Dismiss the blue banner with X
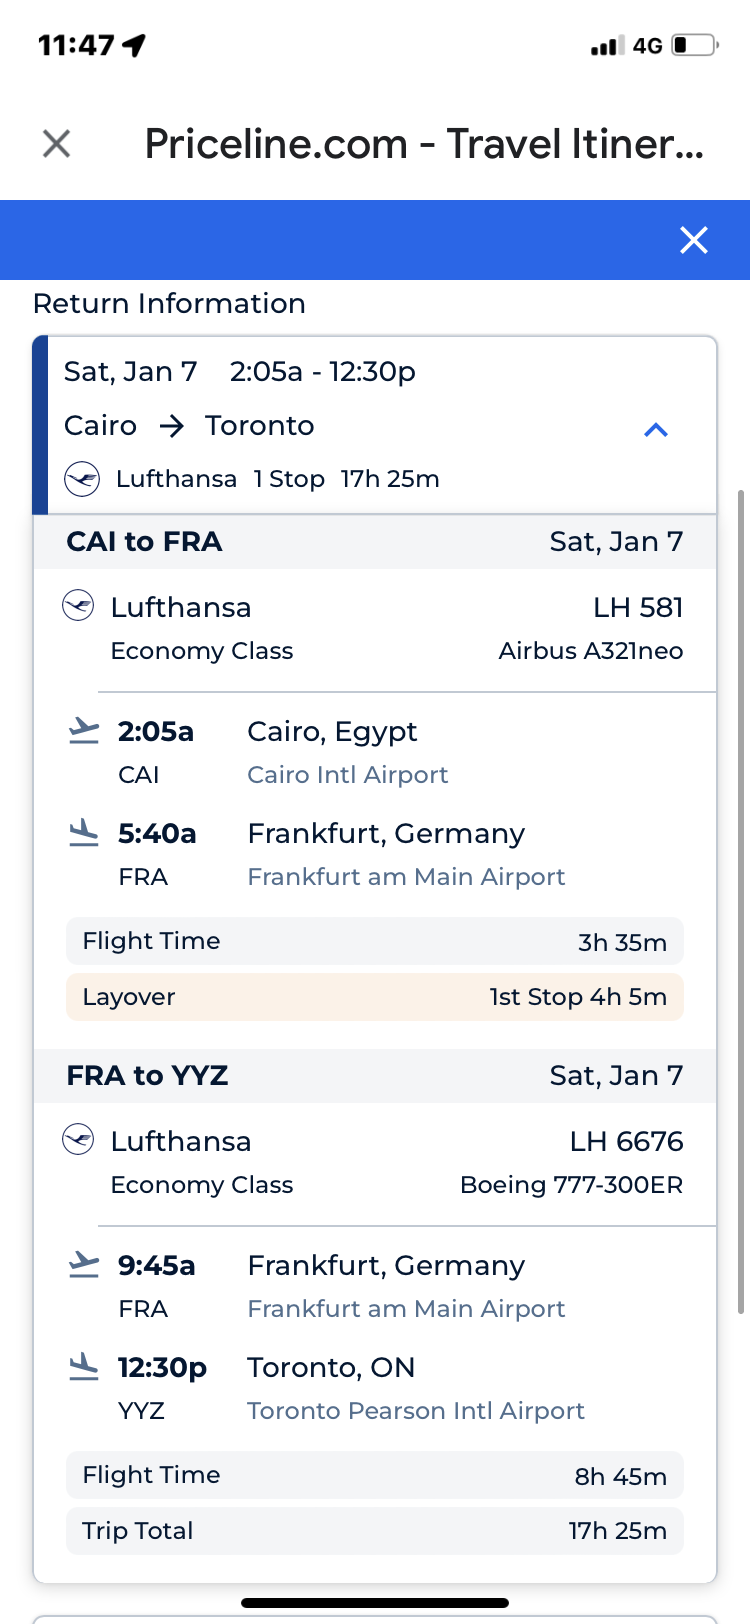 pyautogui.click(x=693, y=240)
